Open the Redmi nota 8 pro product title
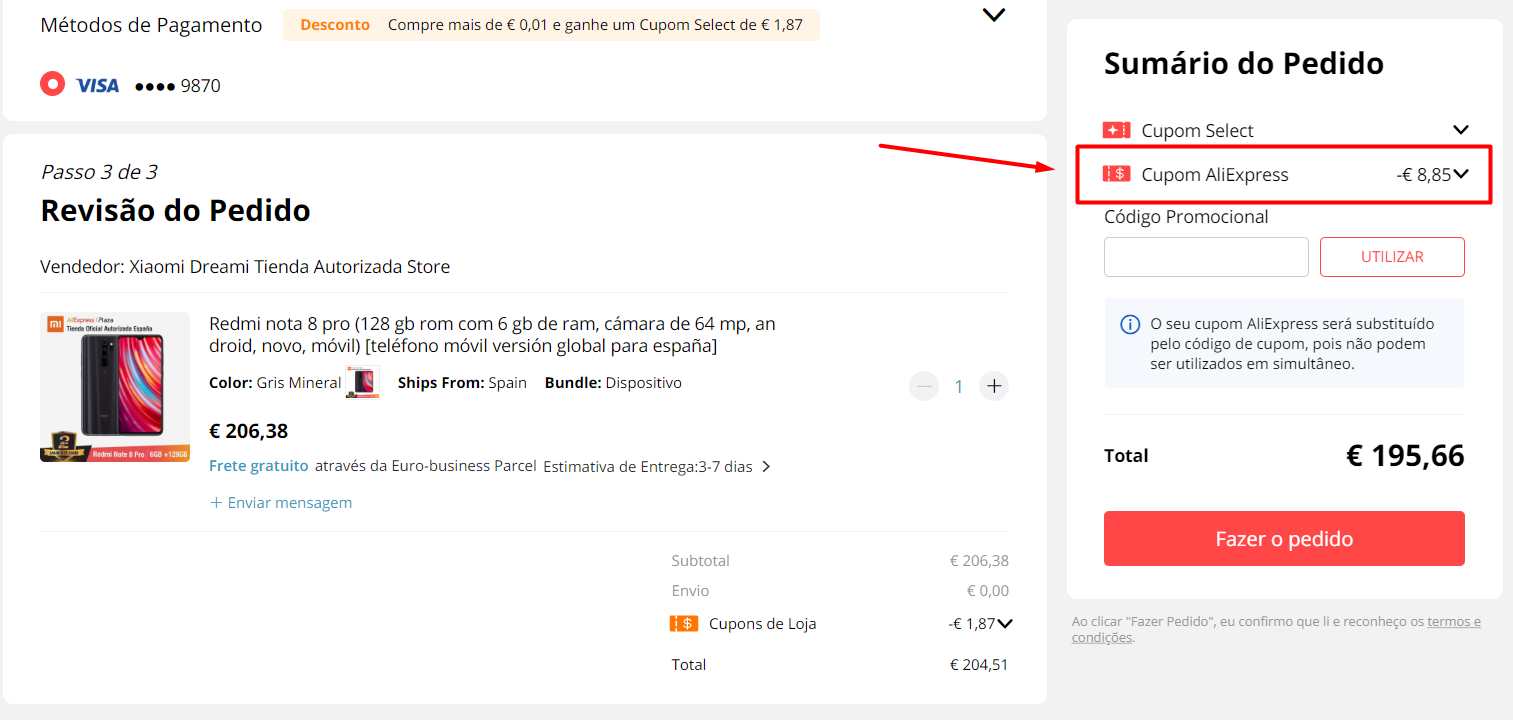The image size is (1513, 720). 492,335
